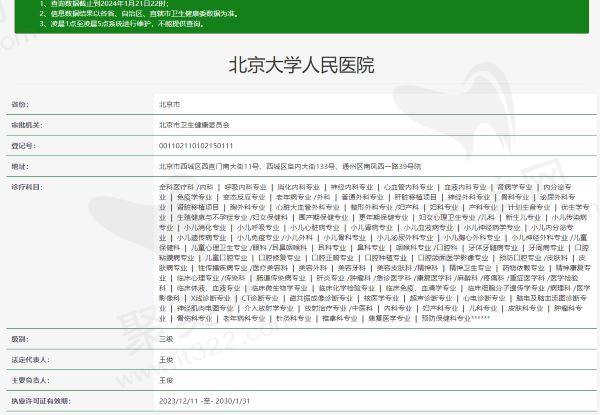Select the 执业许可证有效期 label
Screen dimensions: 600x415
[41, 401]
